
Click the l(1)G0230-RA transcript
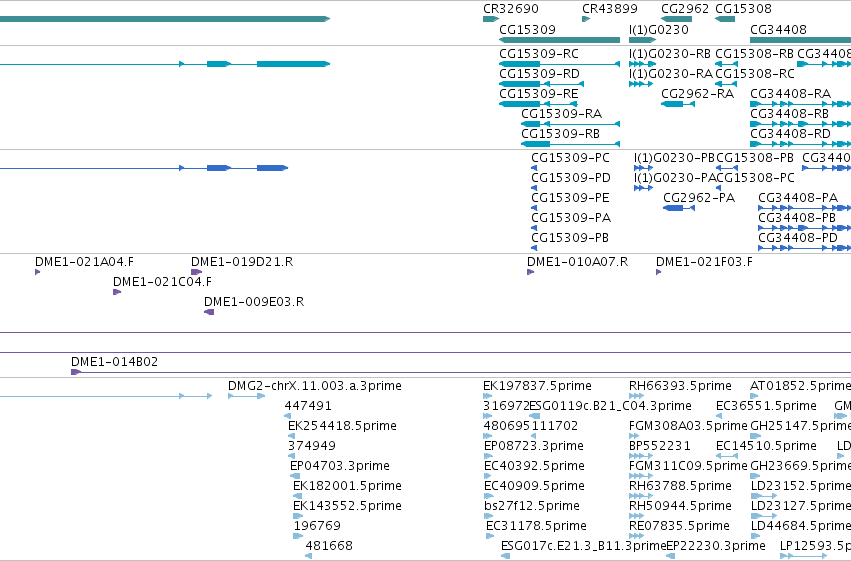click(x=640, y=84)
